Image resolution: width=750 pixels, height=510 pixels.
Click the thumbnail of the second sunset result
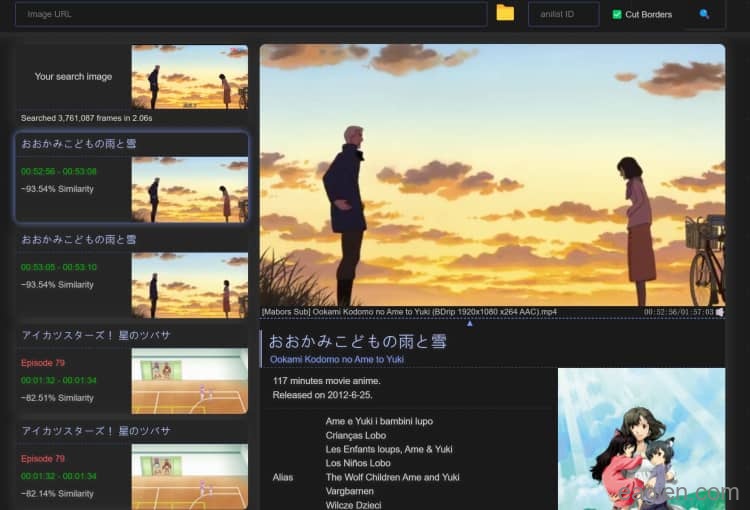(189, 285)
